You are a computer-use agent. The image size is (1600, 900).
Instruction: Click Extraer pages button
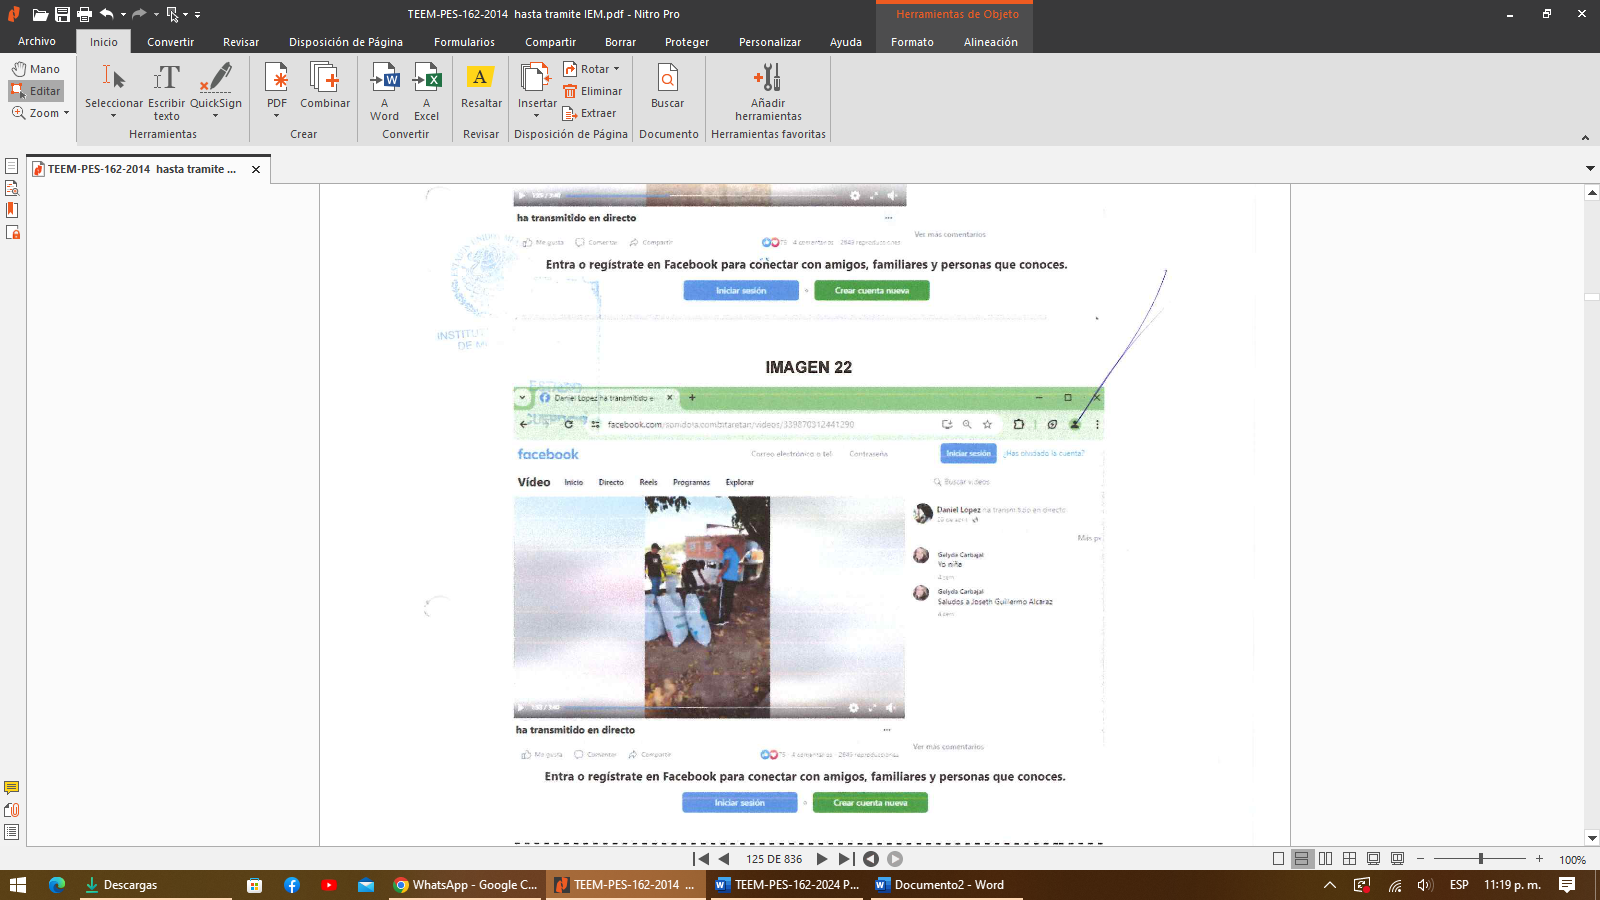pos(590,113)
